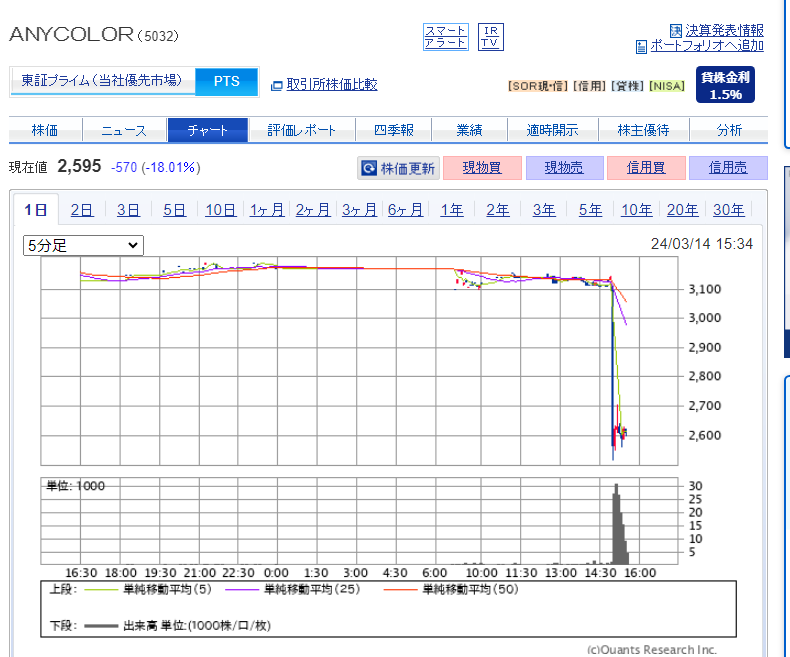Switch chart range to 30年
The width and height of the screenshot is (790, 657).
[729, 210]
